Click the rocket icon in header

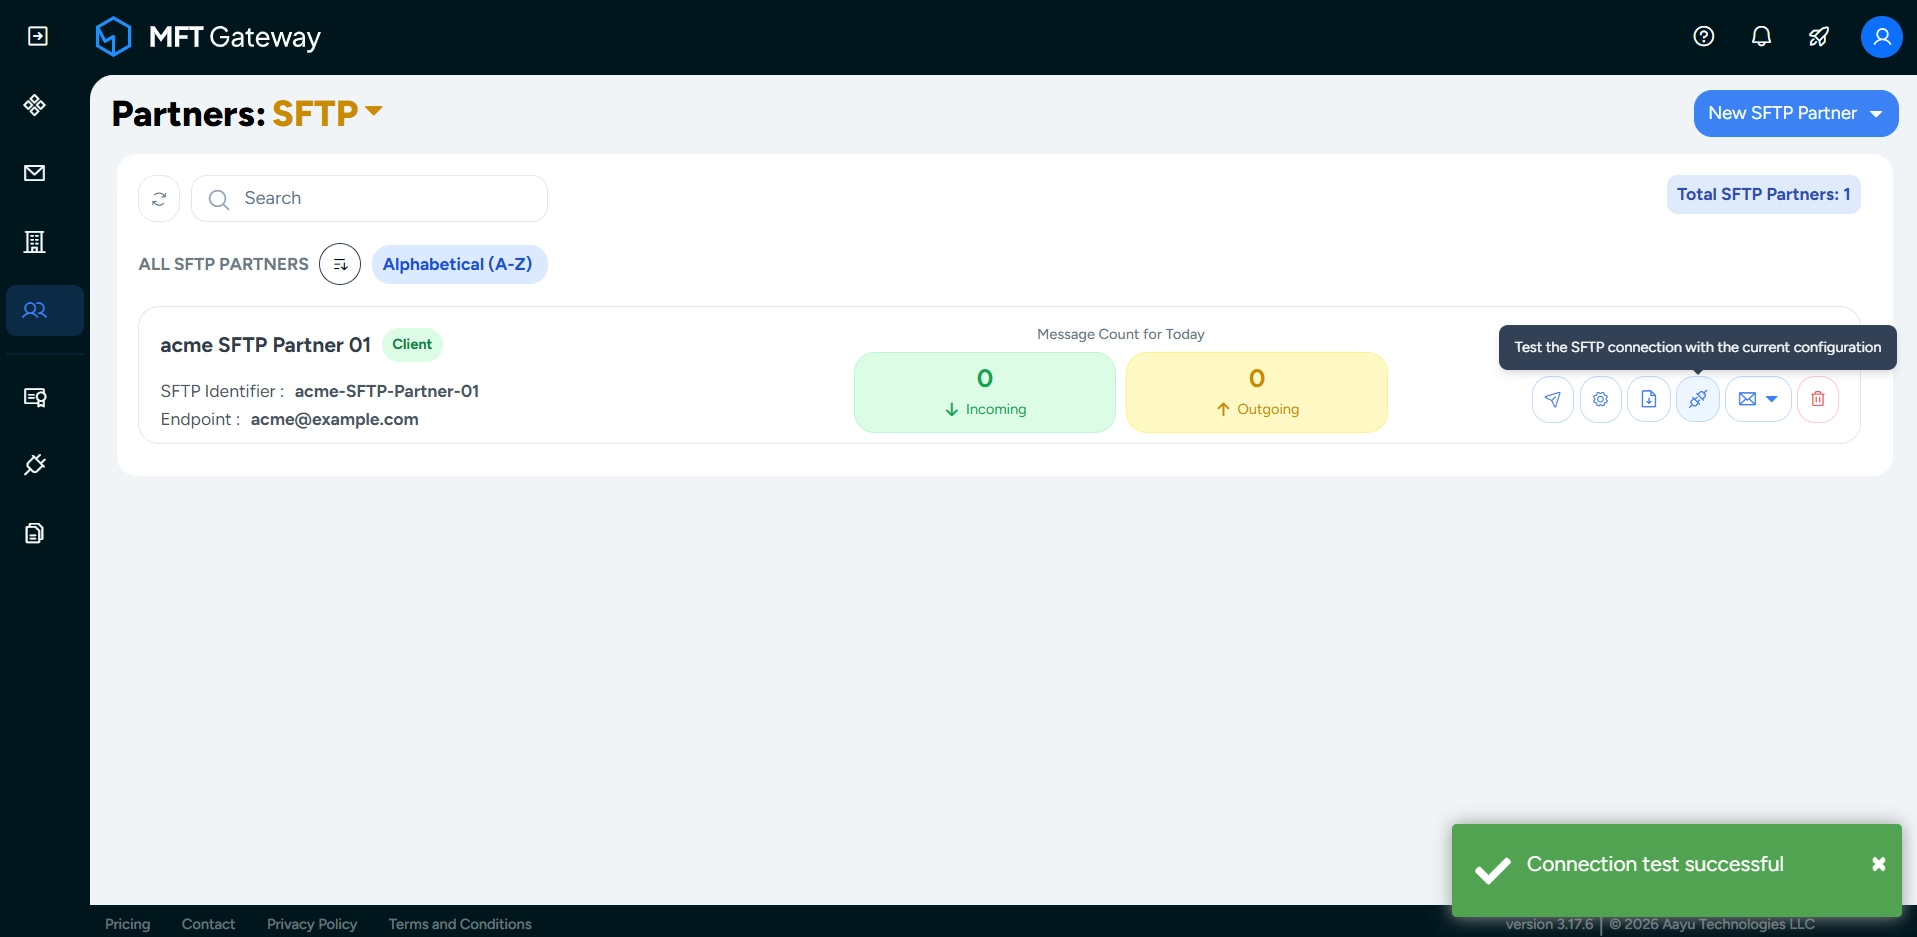[x=1819, y=37]
